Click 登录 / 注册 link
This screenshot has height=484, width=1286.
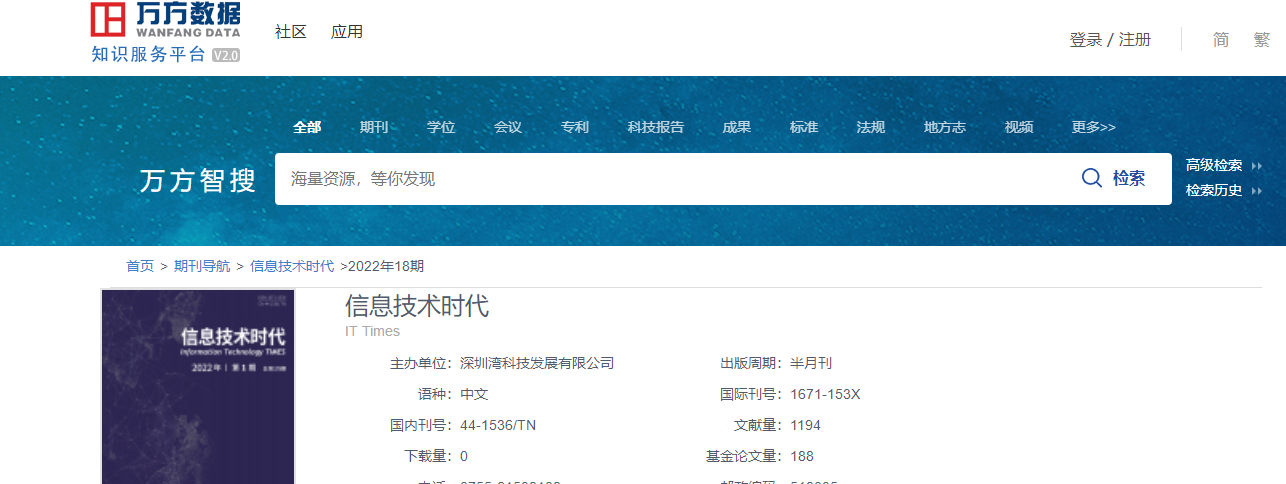pos(1110,40)
